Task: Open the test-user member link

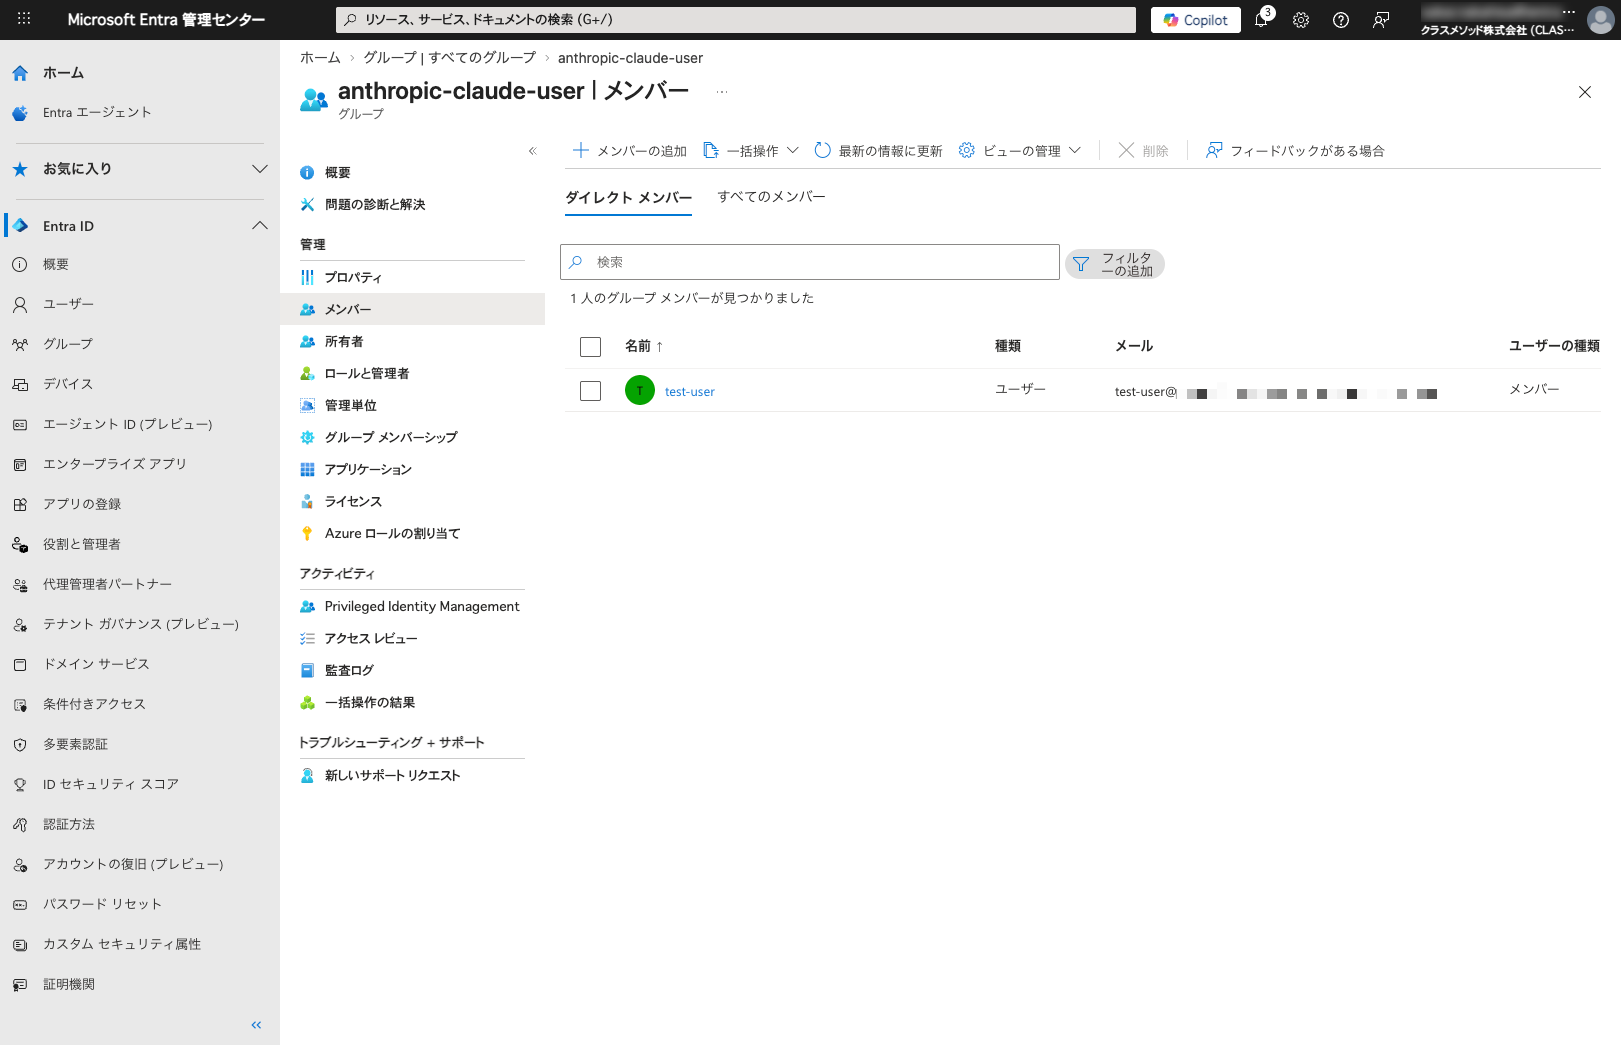Action: [689, 392]
